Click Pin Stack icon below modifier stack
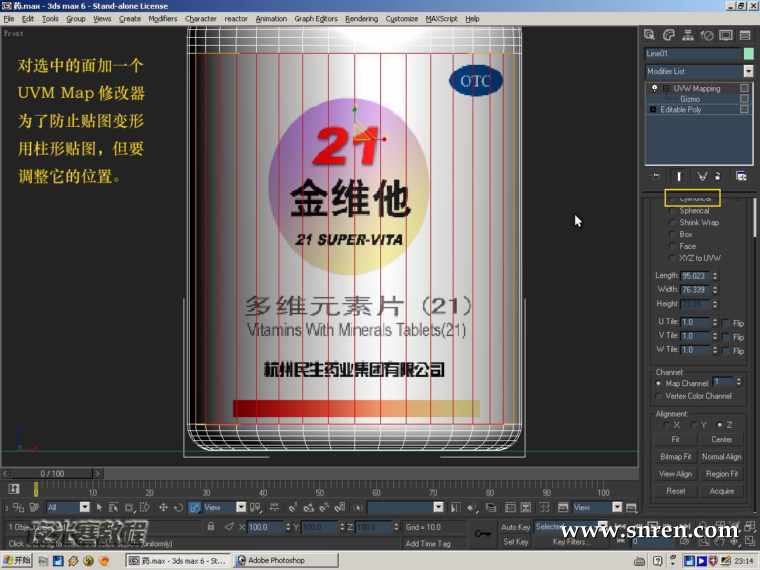Screen dimensions: 760x570 click(x=656, y=176)
